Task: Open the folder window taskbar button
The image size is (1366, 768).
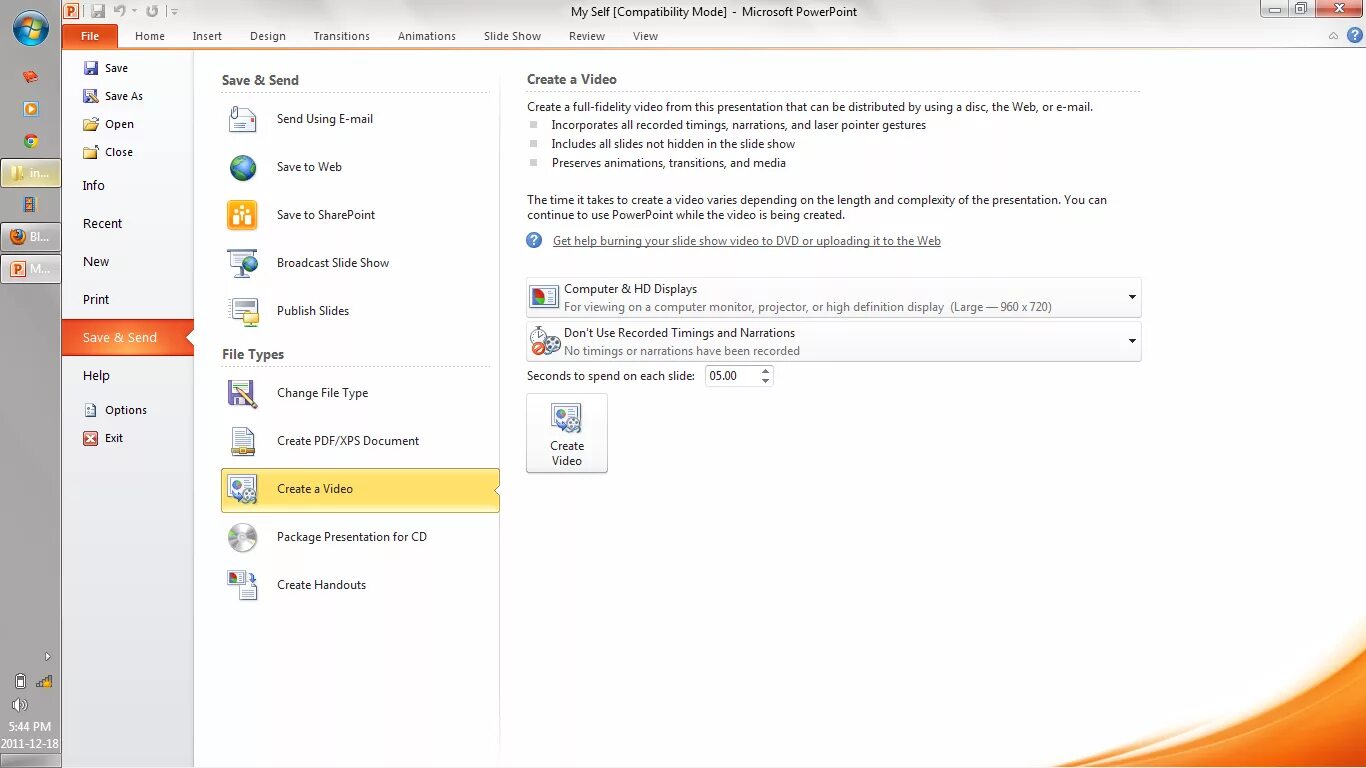Action: point(31,173)
